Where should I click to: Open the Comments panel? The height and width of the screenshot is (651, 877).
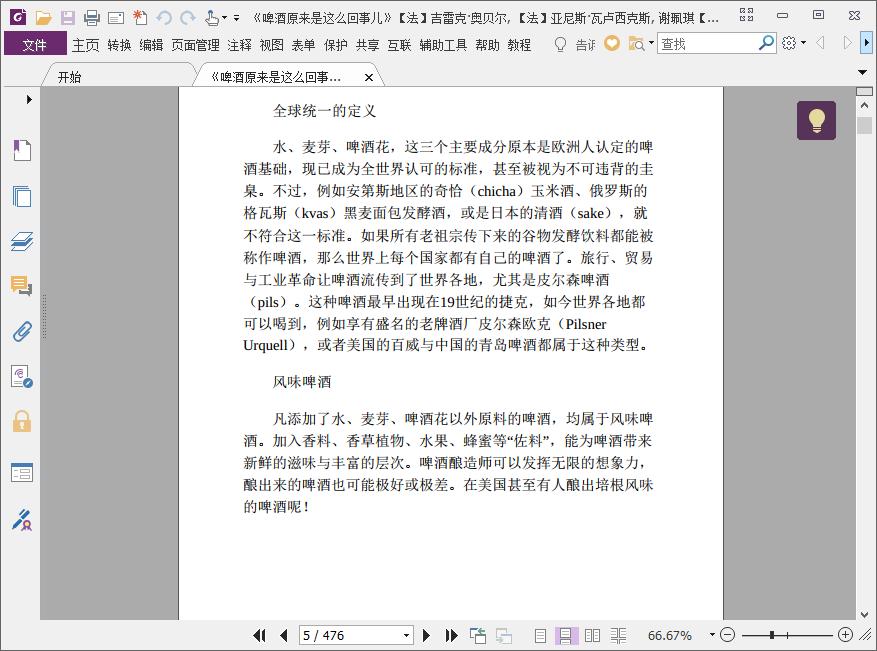pyautogui.click(x=22, y=286)
